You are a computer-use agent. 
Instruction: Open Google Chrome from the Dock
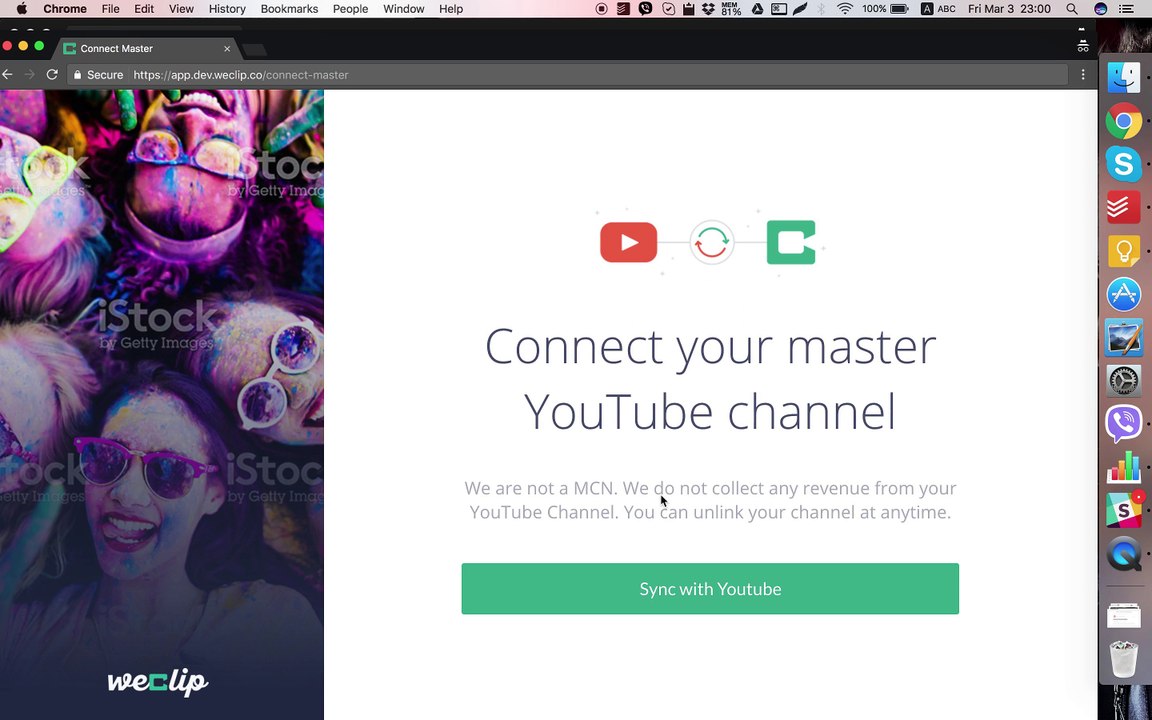pos(1123,120)
